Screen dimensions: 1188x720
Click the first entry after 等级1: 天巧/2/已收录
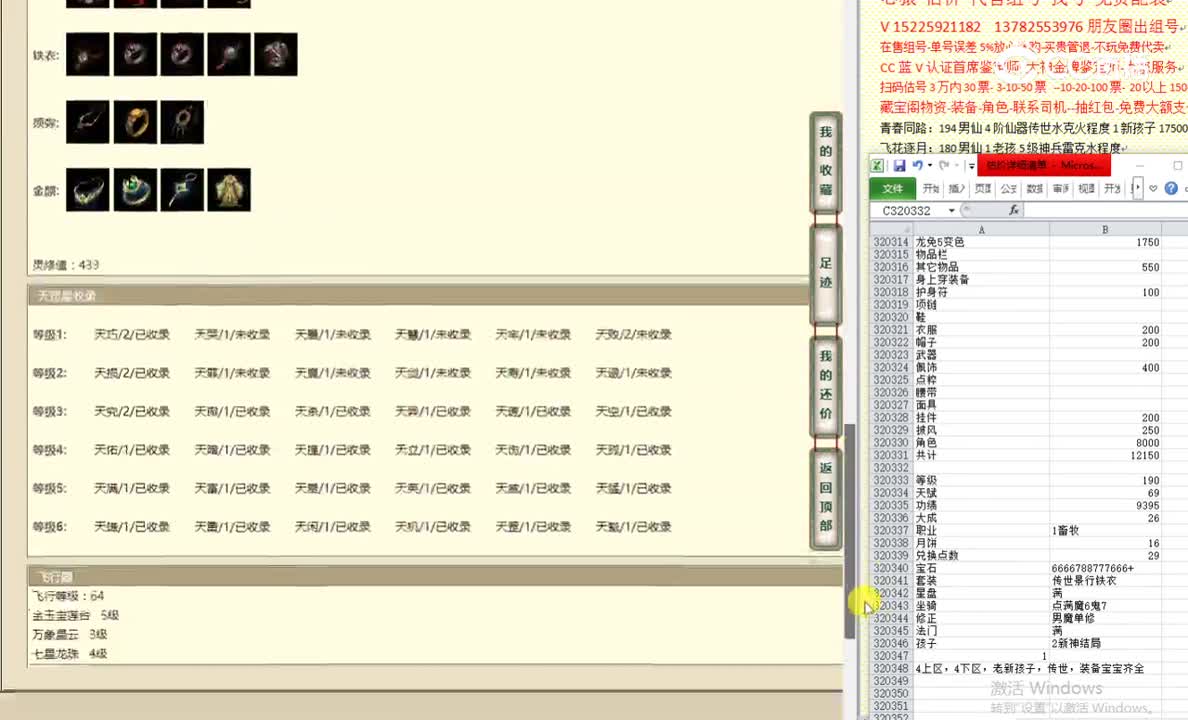point(132,334)
